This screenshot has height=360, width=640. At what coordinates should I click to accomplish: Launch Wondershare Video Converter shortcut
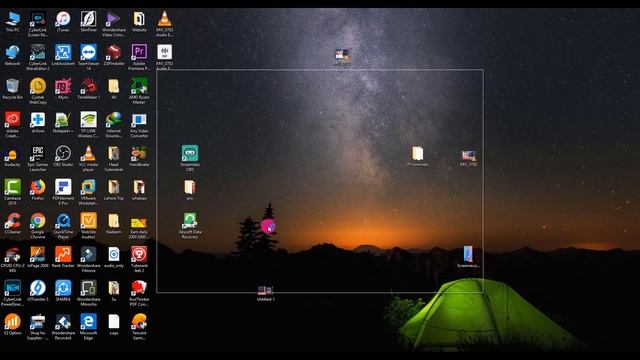tap(113, 24)
